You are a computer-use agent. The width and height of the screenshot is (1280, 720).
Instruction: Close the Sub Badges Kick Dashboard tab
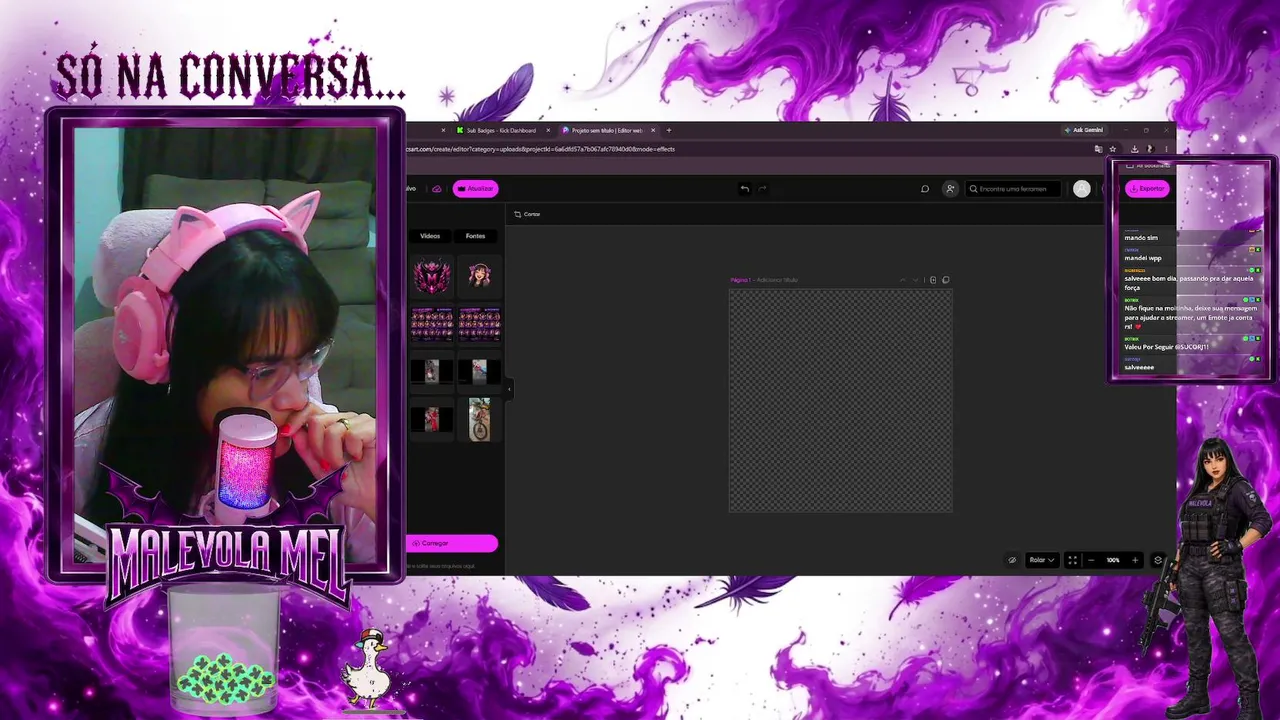[548, 130]
